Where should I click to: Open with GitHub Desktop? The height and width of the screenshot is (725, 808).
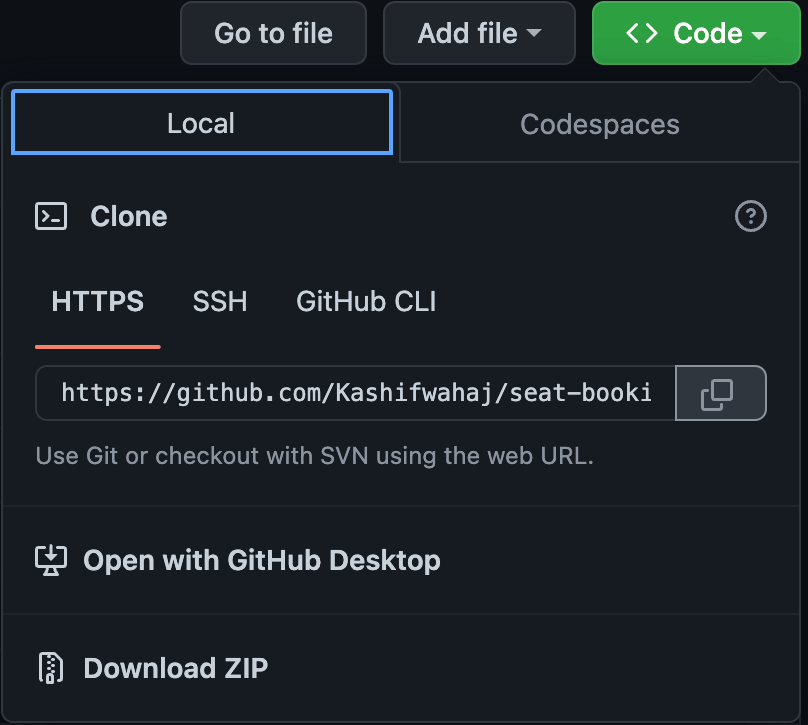coord(261,560)
